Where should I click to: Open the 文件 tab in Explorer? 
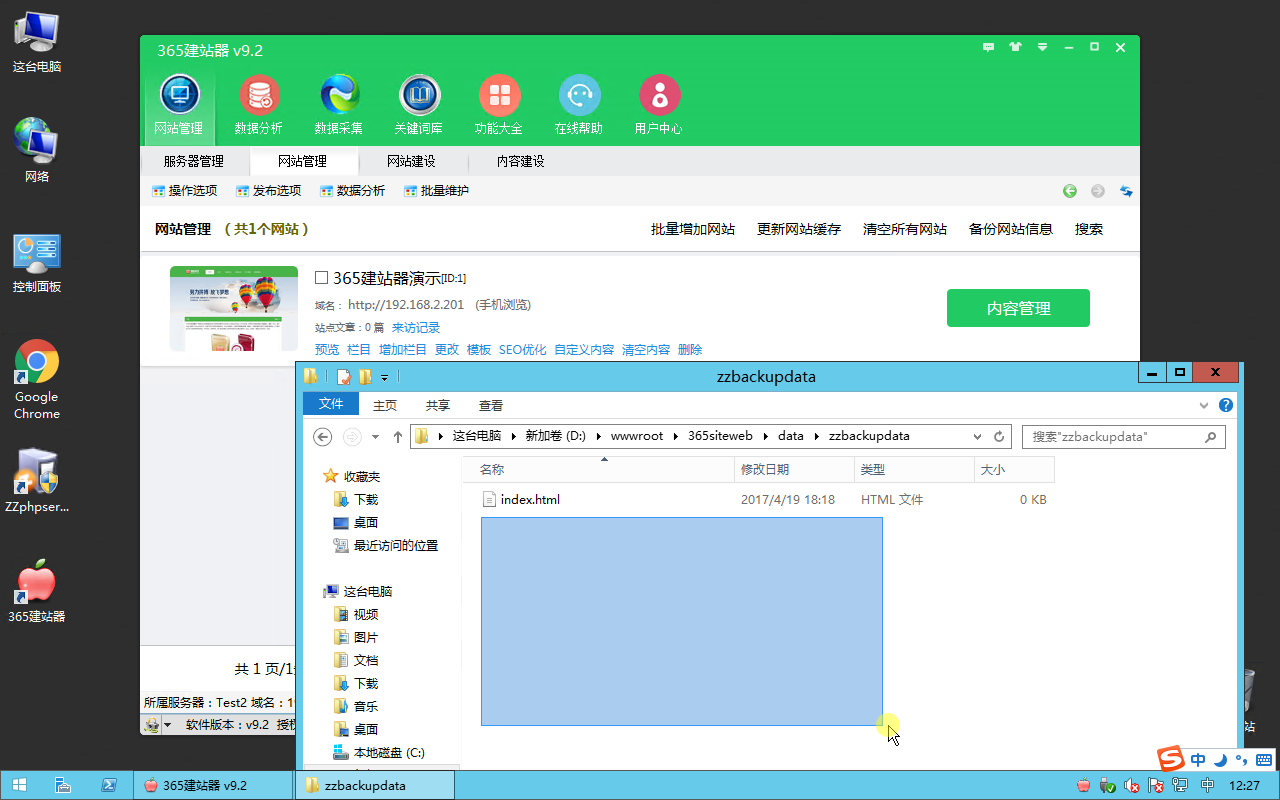[x=331, y=404]
